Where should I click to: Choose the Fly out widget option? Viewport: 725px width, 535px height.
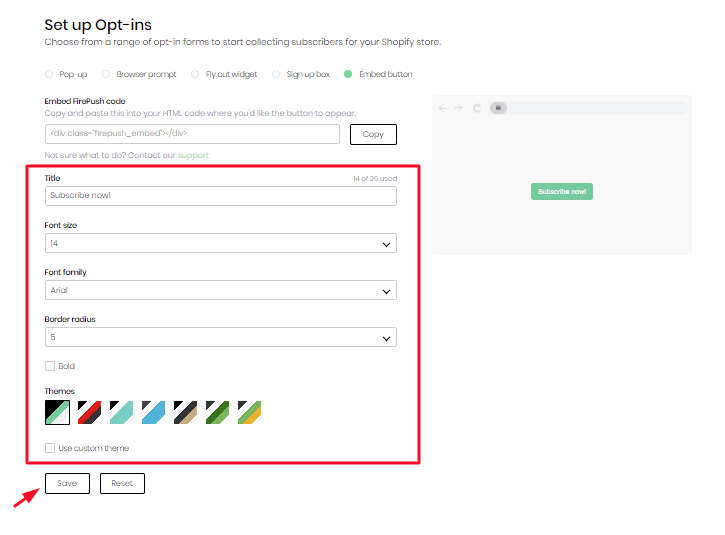tap(196, 74)
